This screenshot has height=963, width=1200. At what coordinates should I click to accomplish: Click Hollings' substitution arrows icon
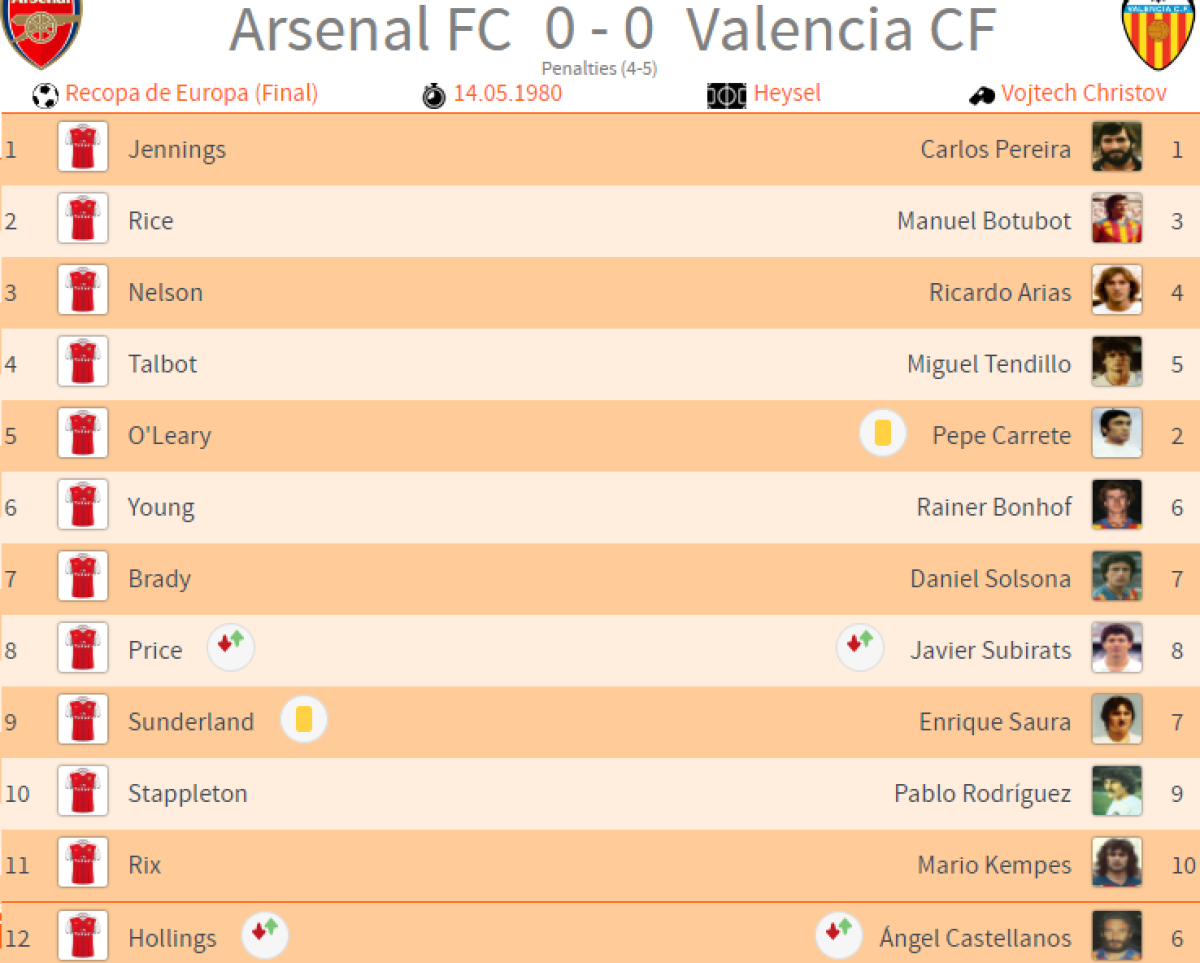[265, 935]
